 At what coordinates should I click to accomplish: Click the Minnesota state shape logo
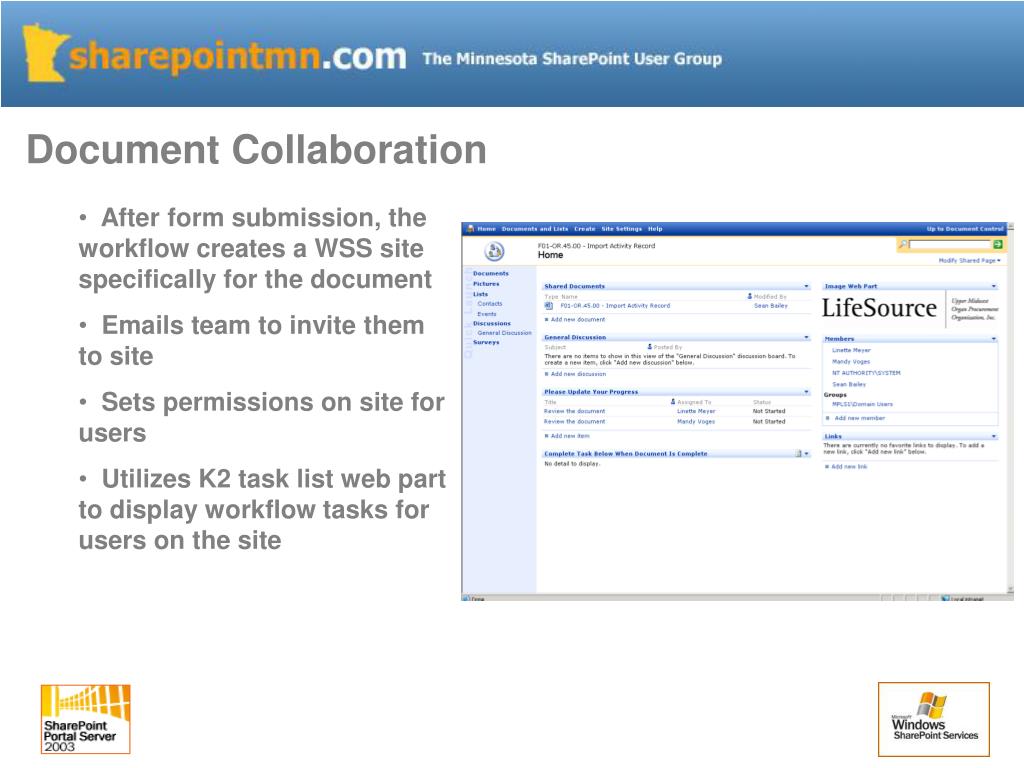pos(45,52)
